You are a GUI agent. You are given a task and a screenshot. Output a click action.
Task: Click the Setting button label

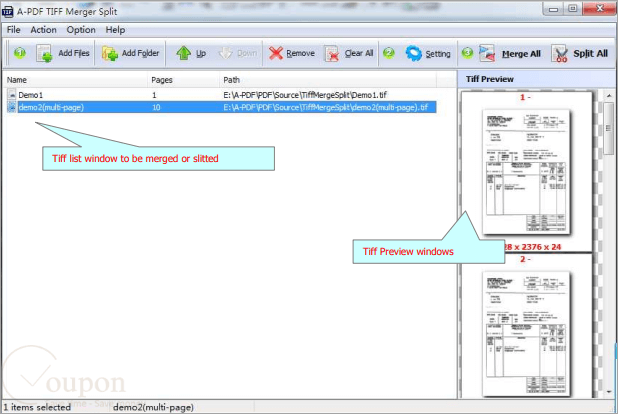(438, 54)
